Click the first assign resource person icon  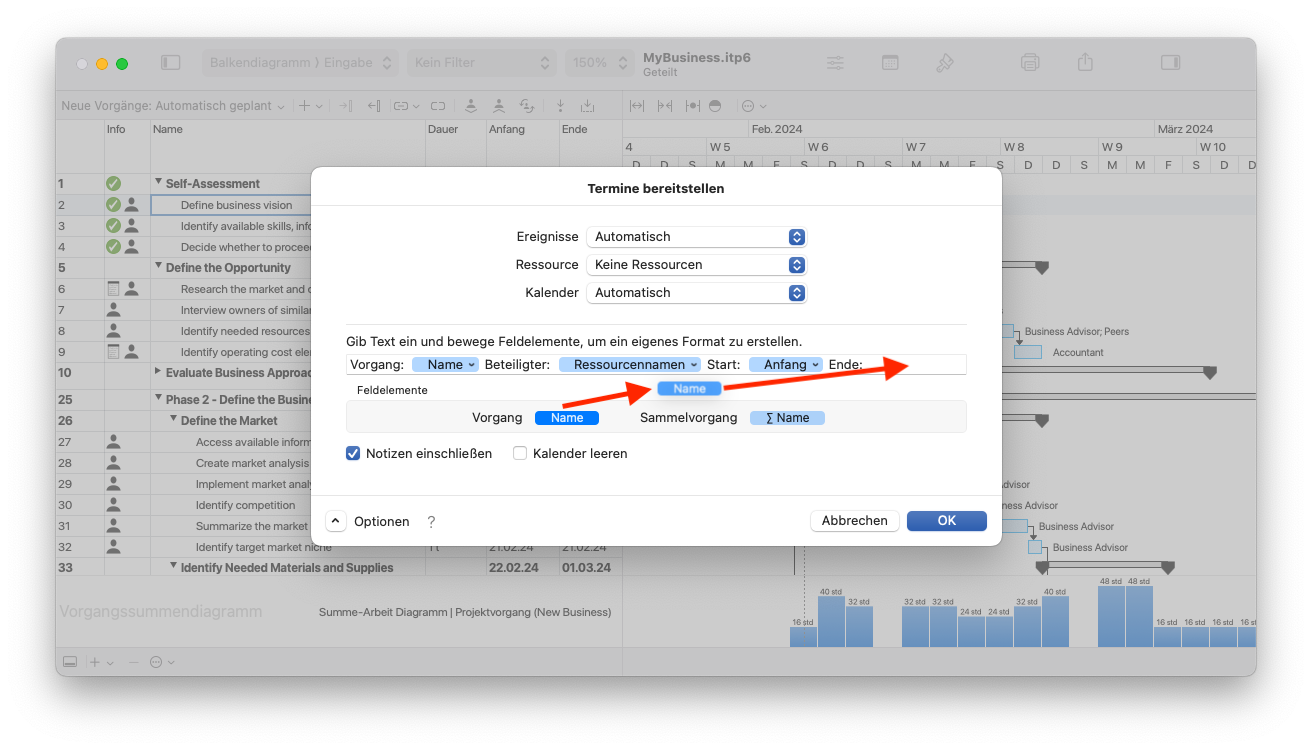click(471, 105)
